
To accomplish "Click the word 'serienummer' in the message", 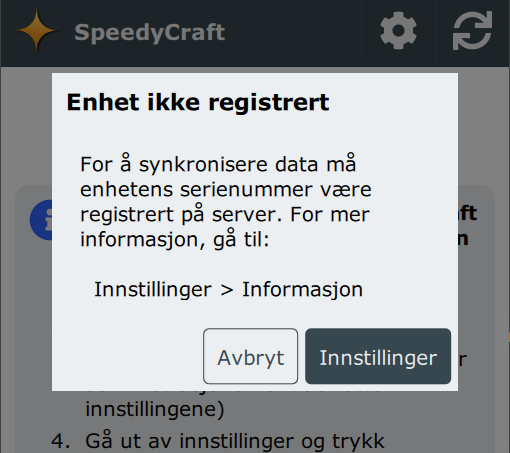I will (247, 190).
